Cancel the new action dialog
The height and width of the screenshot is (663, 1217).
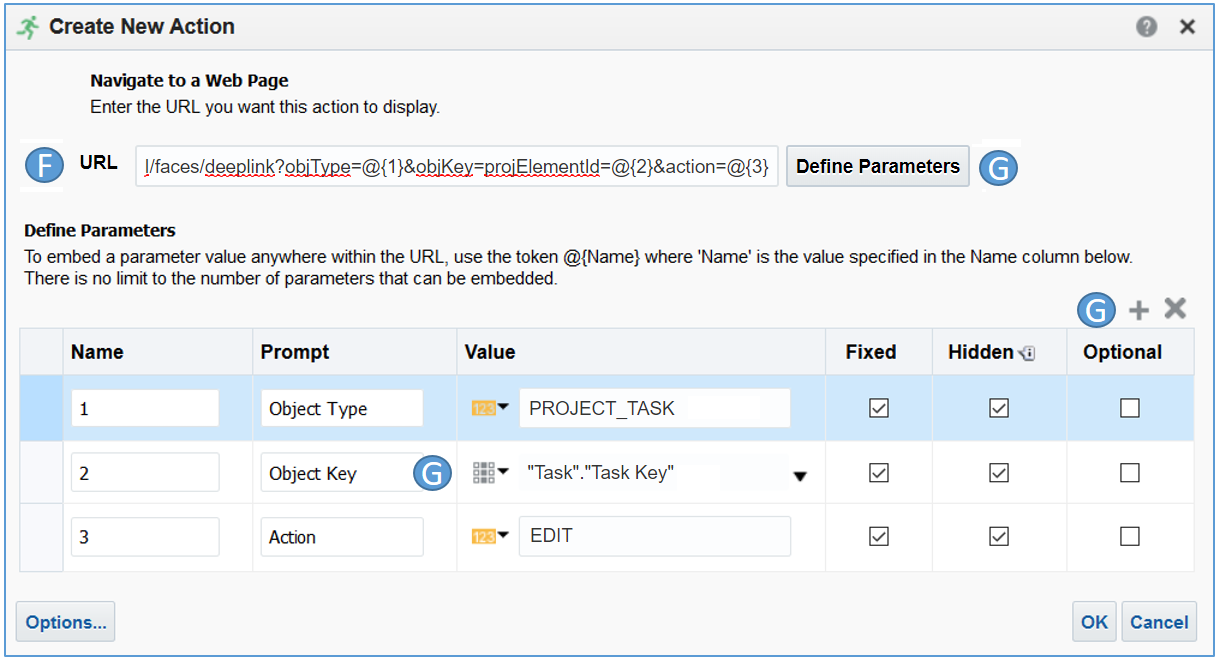pyautogui.click(x=1159, y=622)
